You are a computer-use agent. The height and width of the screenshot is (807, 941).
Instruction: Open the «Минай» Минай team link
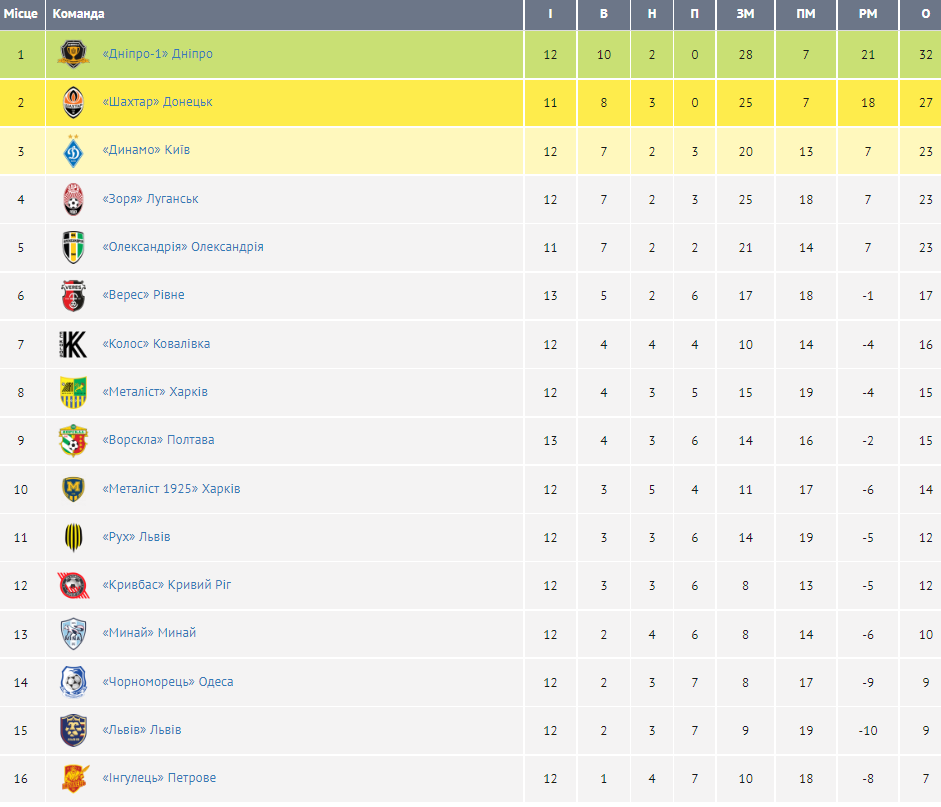coord(149,633)
